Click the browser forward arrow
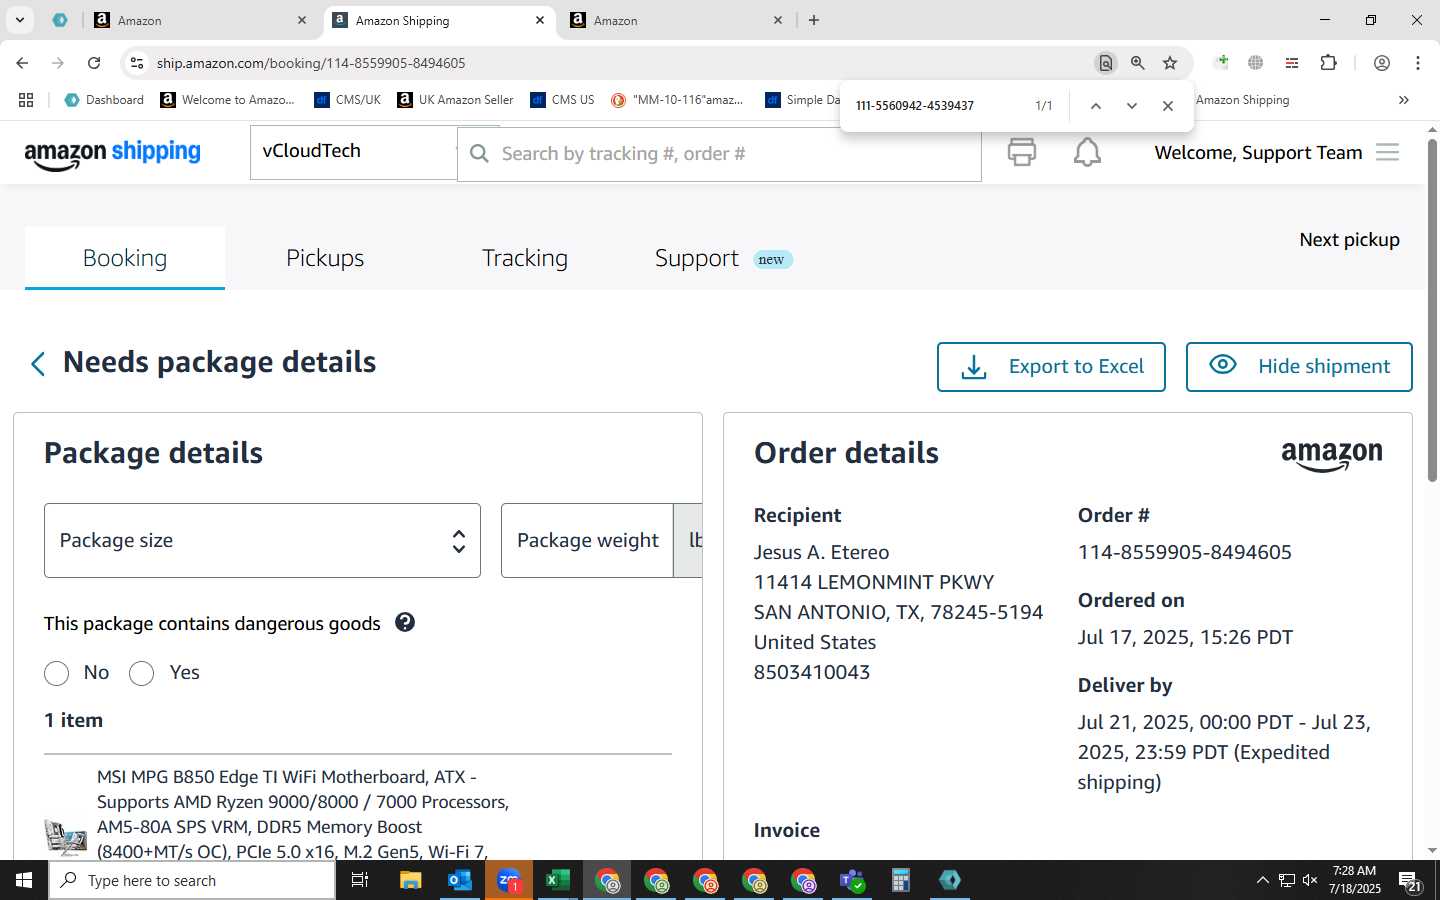Image resolution: width=1440 pixels, height=900 pixels. [58, 63]
